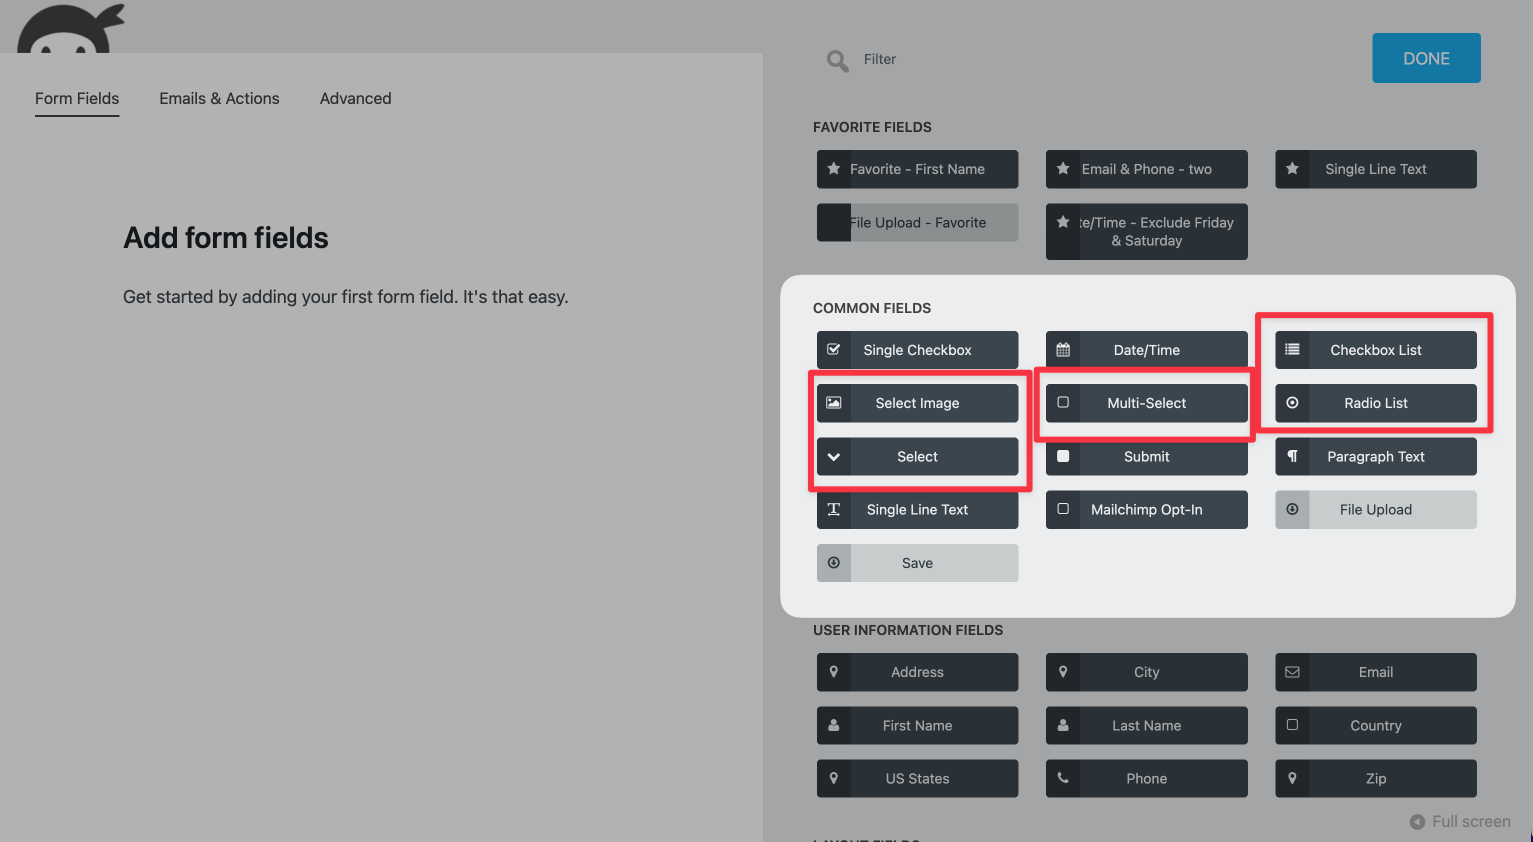Add the Single Checkbox field

coord(917,350)
